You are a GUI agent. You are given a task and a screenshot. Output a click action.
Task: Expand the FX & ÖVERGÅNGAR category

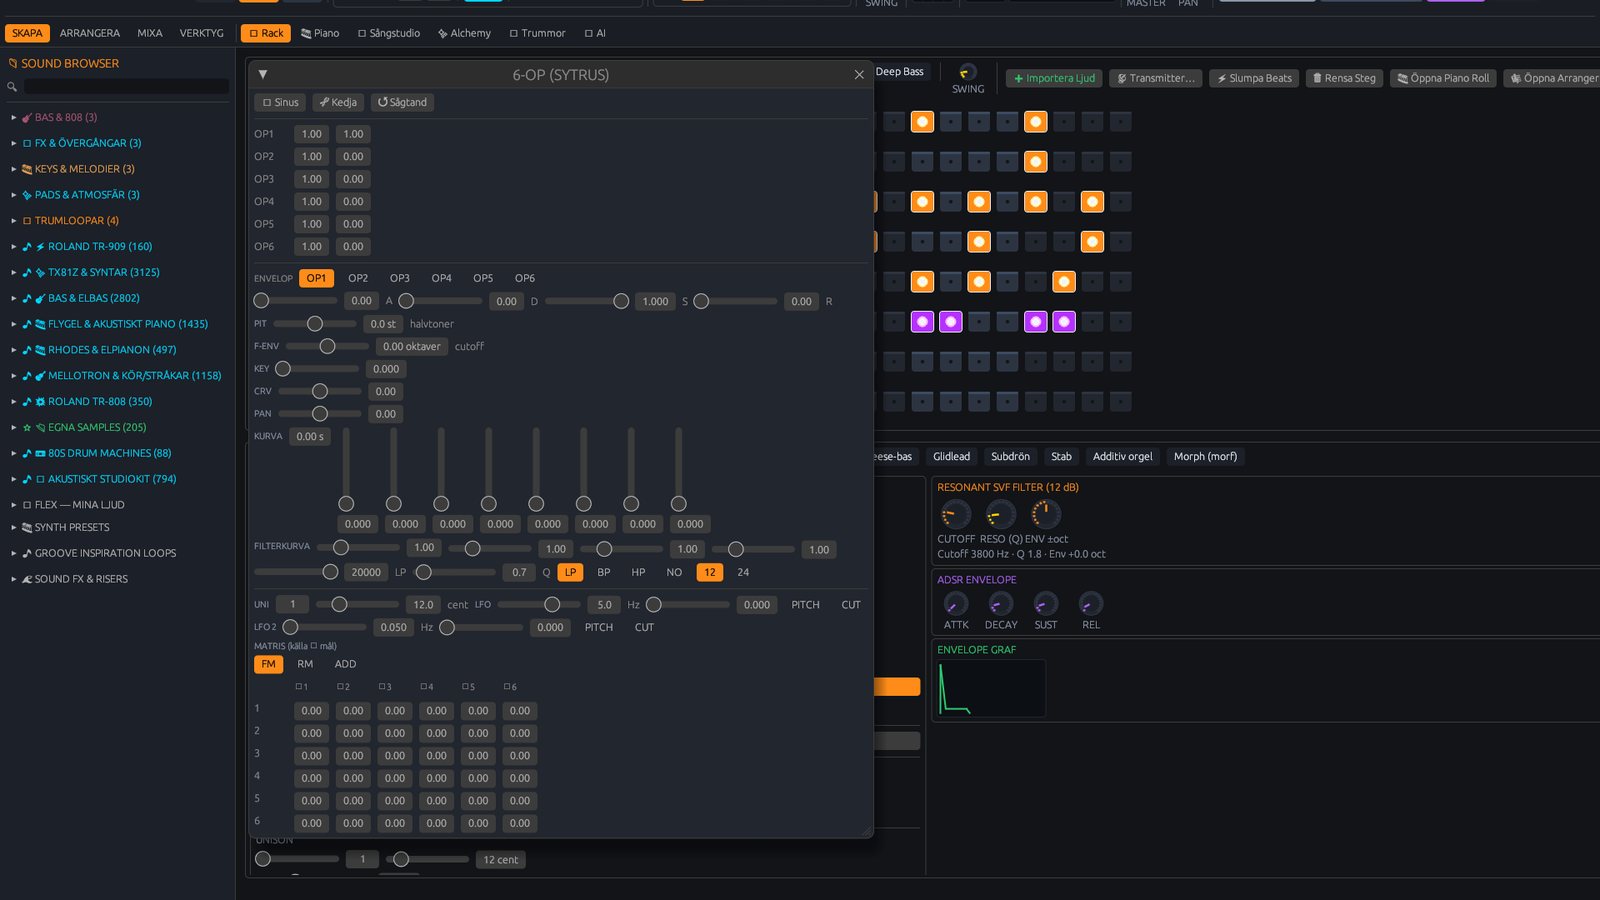(x=14, y=143)
